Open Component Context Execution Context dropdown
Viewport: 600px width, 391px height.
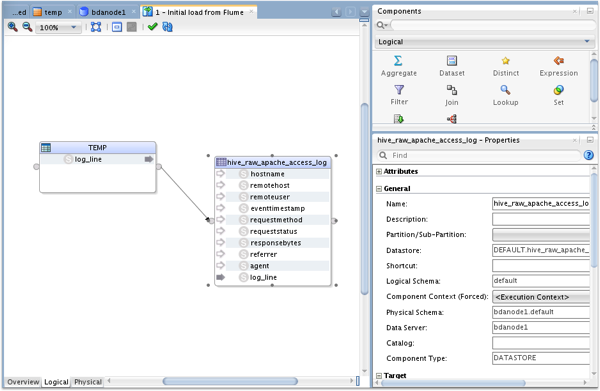(541, 297)
